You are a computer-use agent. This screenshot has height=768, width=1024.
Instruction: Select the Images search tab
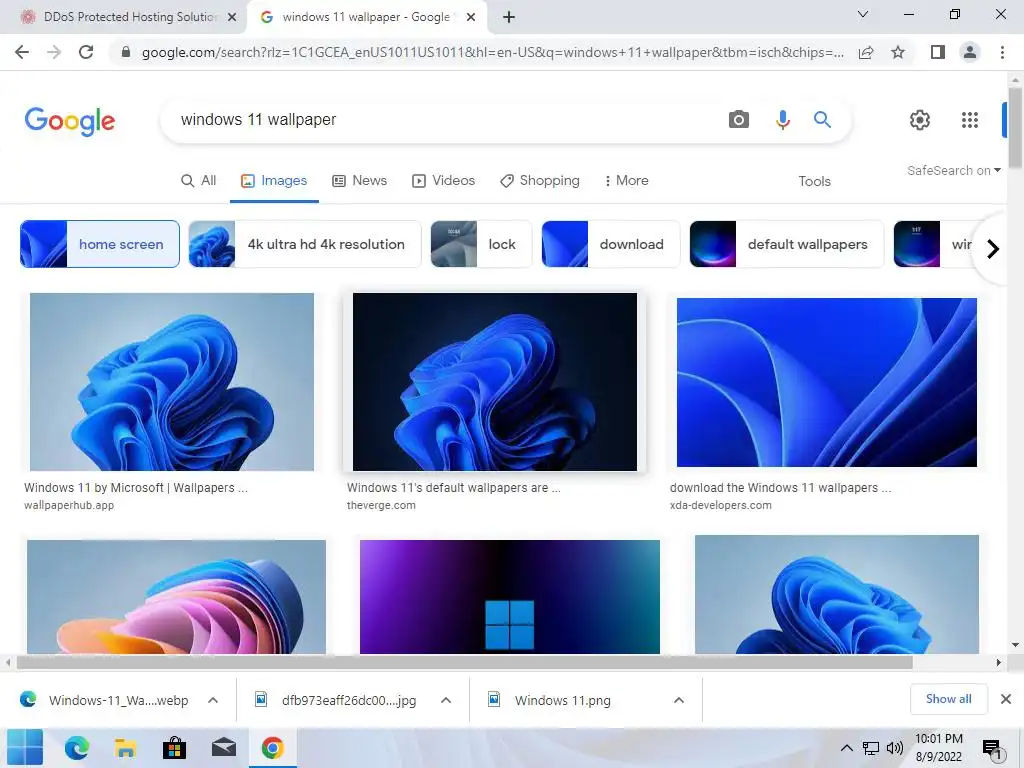pyautogui.click(x=274, y=181)
